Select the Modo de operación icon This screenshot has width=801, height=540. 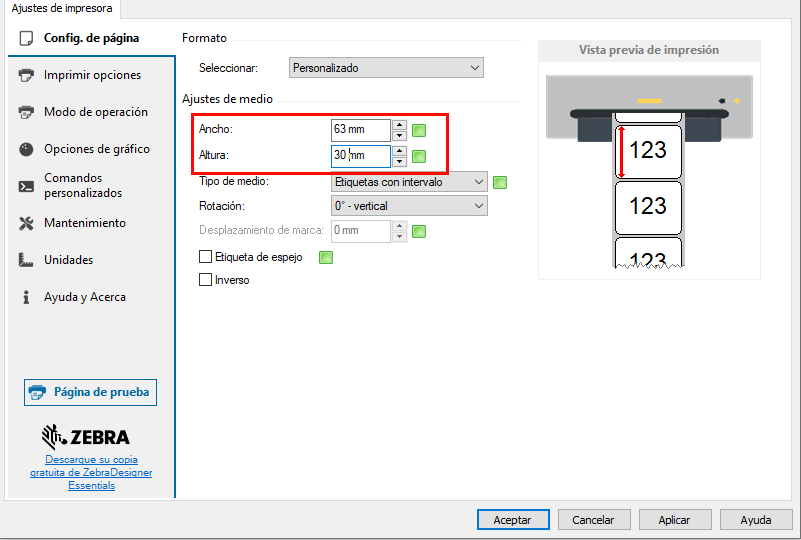point(26,112)
